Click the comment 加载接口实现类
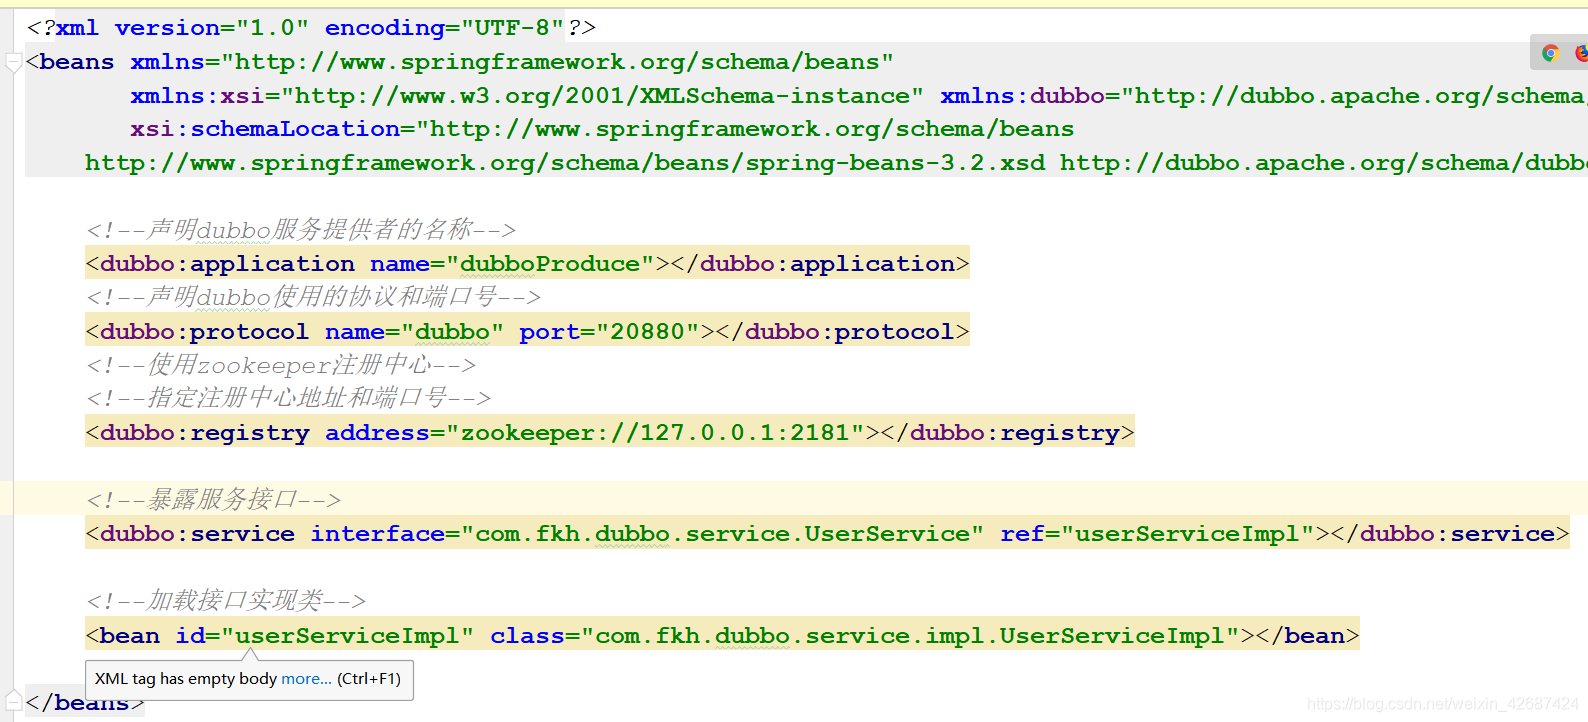This screenshot has width=1588, height=722. 226,600
